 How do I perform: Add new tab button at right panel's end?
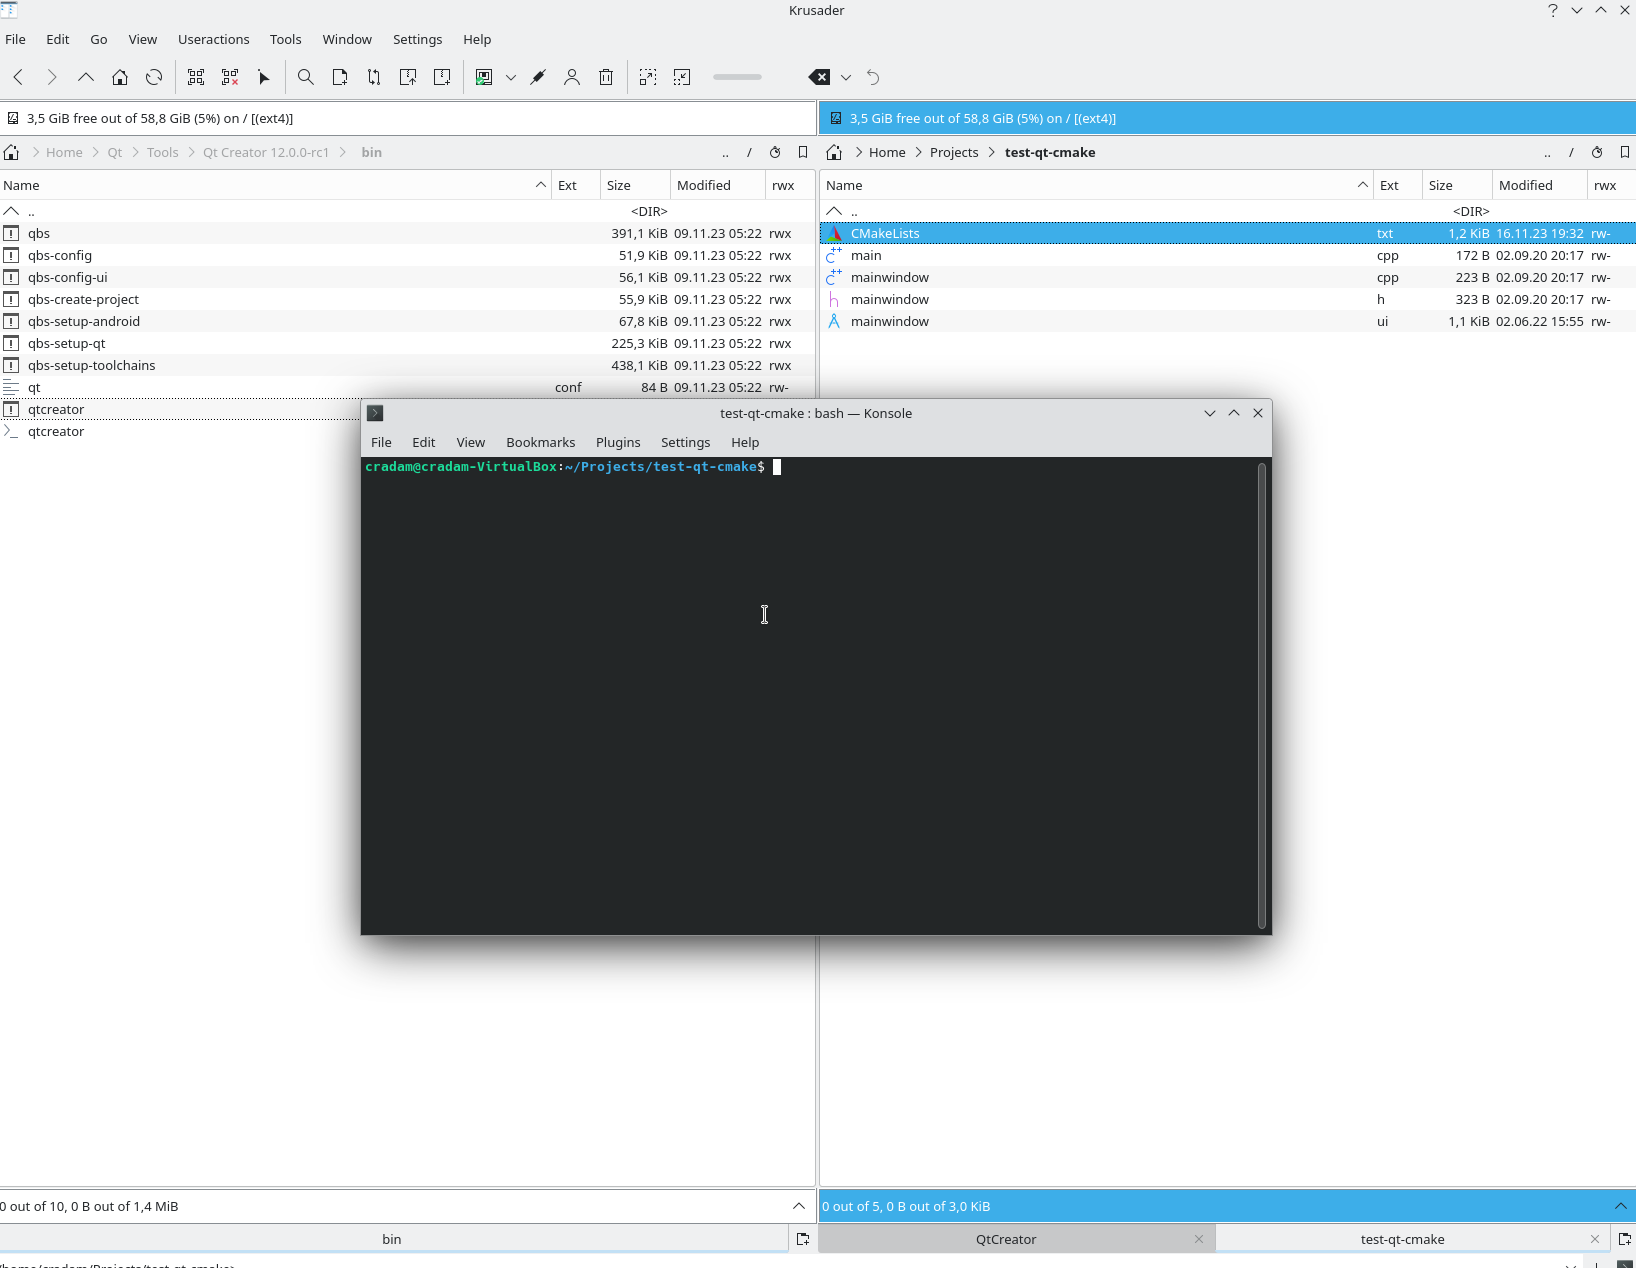tap(1625, 1239)
